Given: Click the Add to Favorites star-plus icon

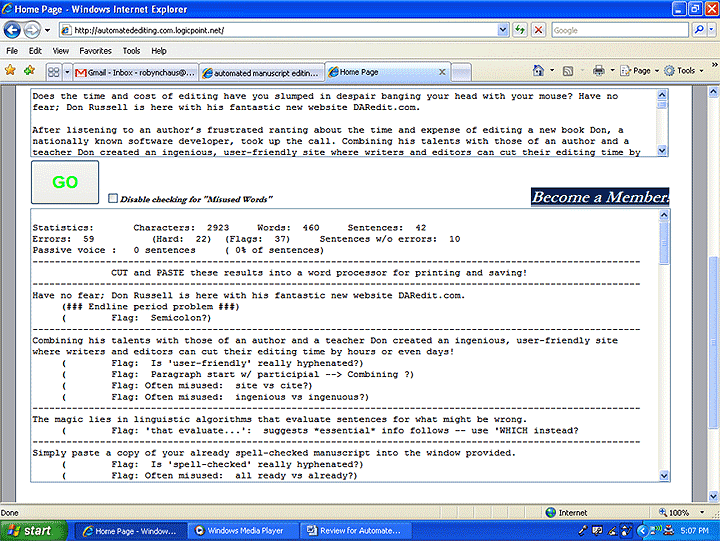Looking at the screenshot, I should click(x=29, y=70).
